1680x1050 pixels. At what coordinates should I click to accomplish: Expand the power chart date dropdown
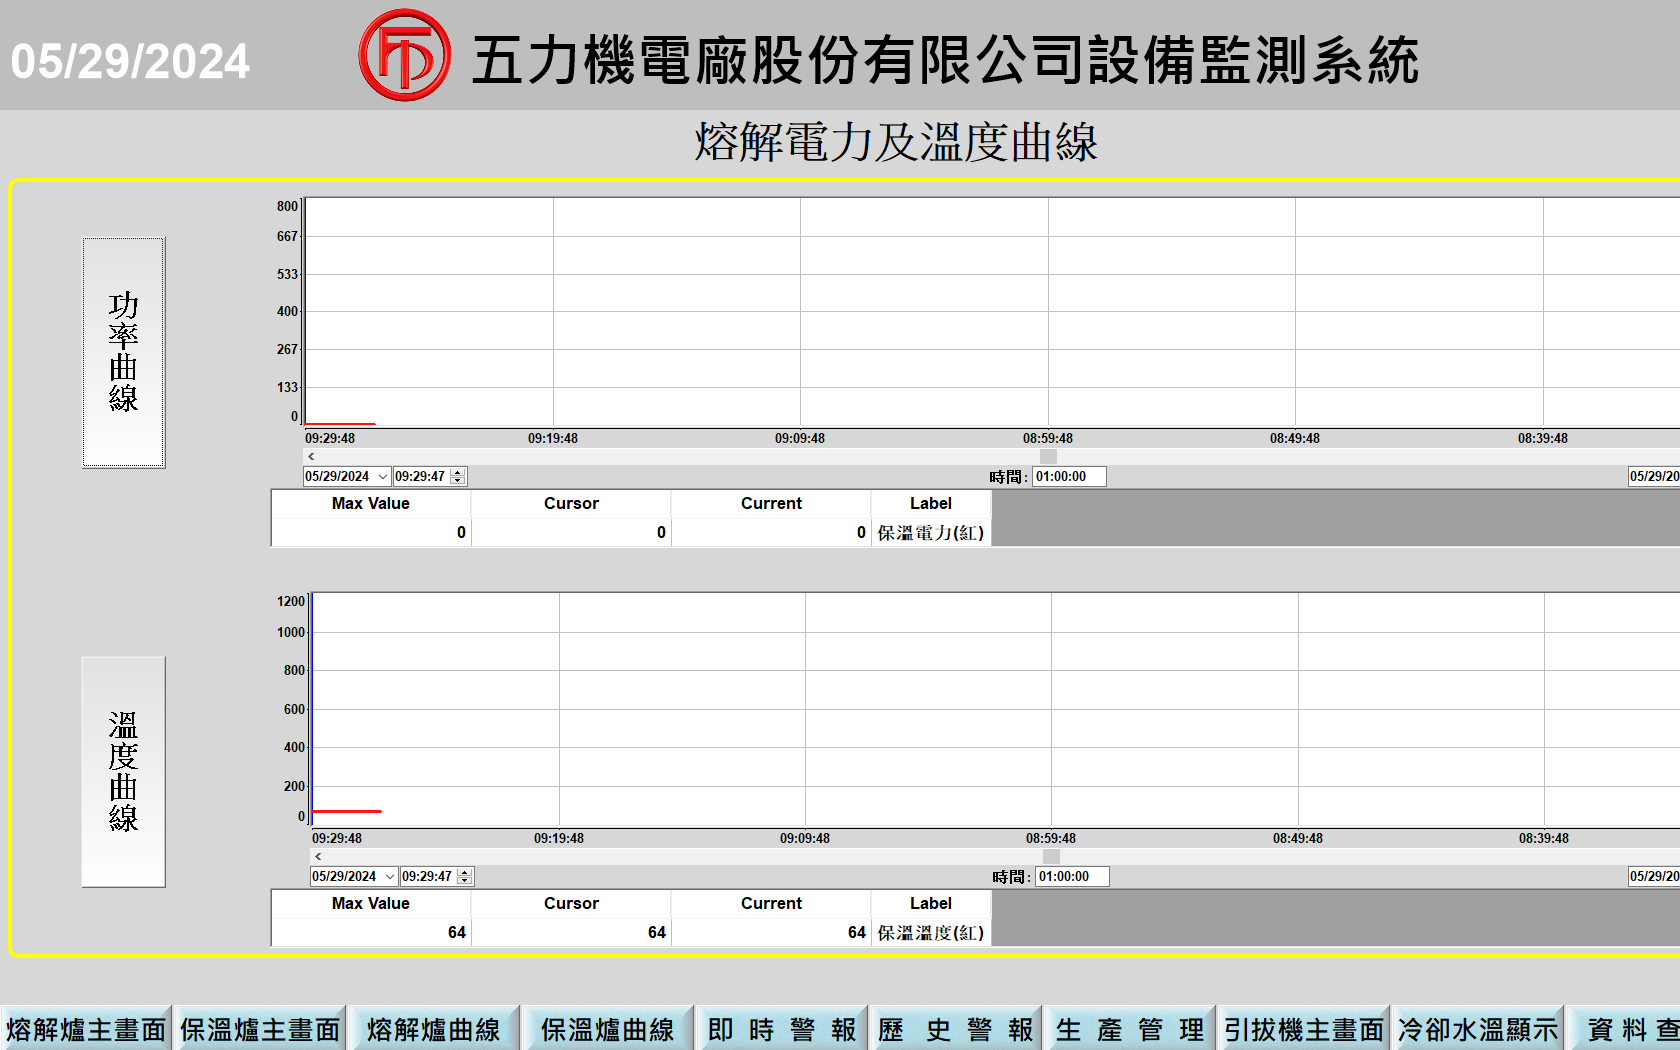382,477
